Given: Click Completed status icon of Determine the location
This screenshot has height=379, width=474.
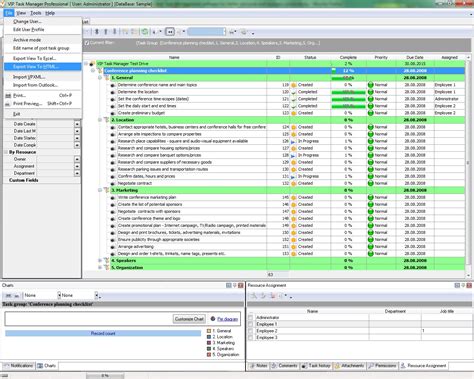Looking at the screenshot, I should coord(294,92).
